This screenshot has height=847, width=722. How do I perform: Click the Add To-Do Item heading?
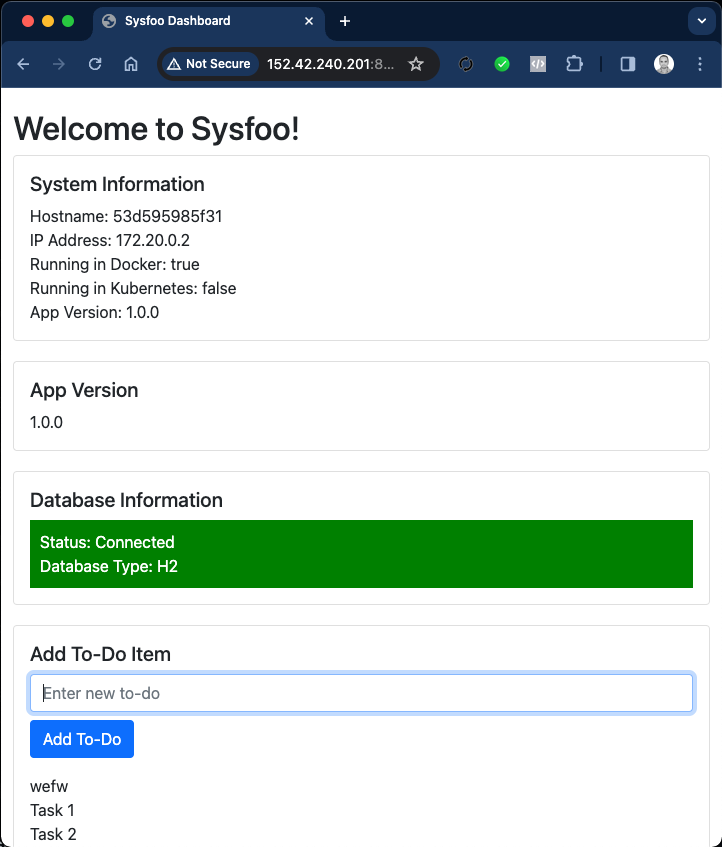pyautogui.click(x=100, y=654)
